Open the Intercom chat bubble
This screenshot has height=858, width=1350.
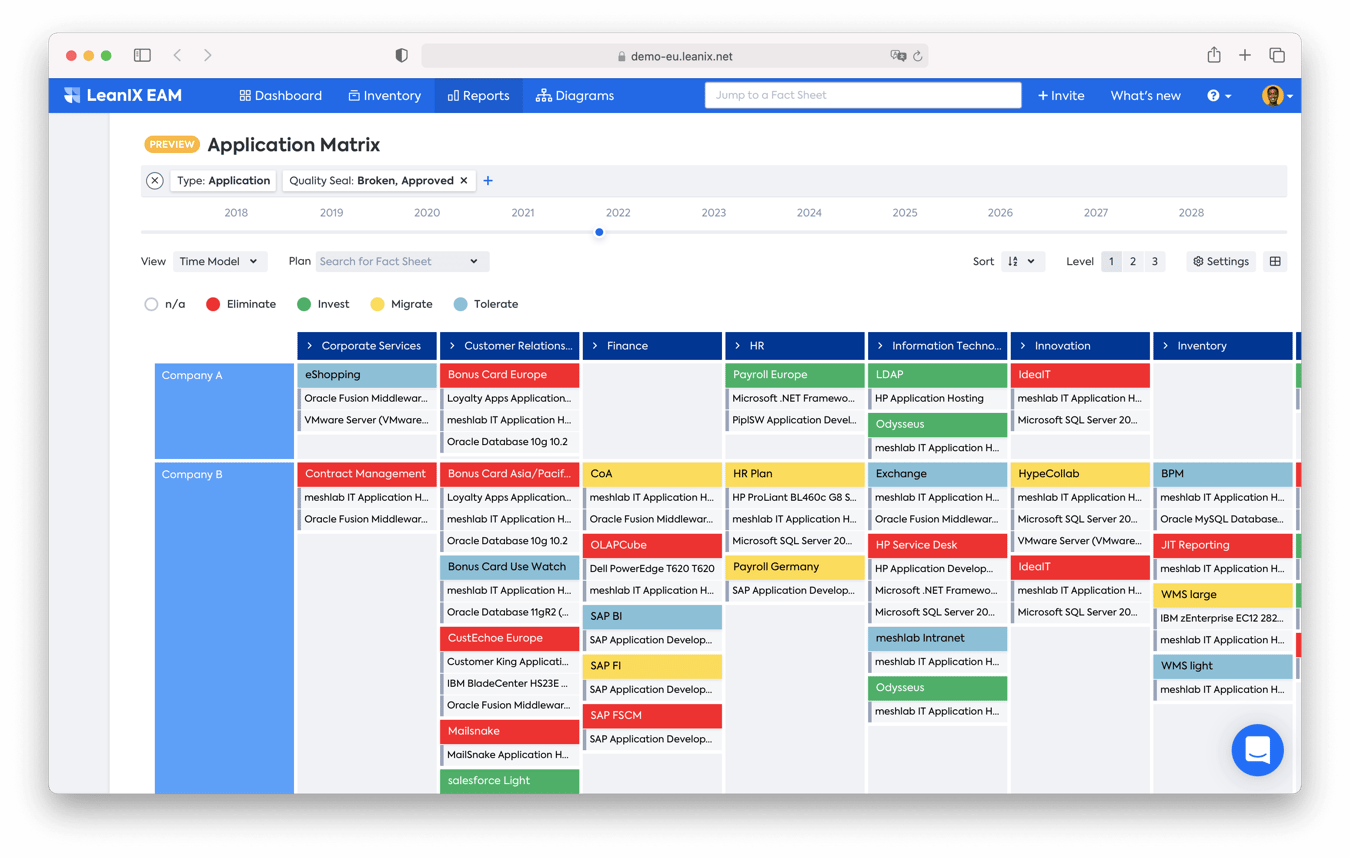(1257, 750)
